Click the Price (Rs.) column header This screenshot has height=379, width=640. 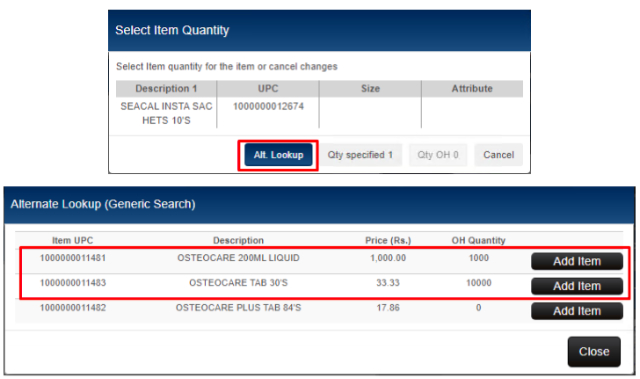(388, 241)
